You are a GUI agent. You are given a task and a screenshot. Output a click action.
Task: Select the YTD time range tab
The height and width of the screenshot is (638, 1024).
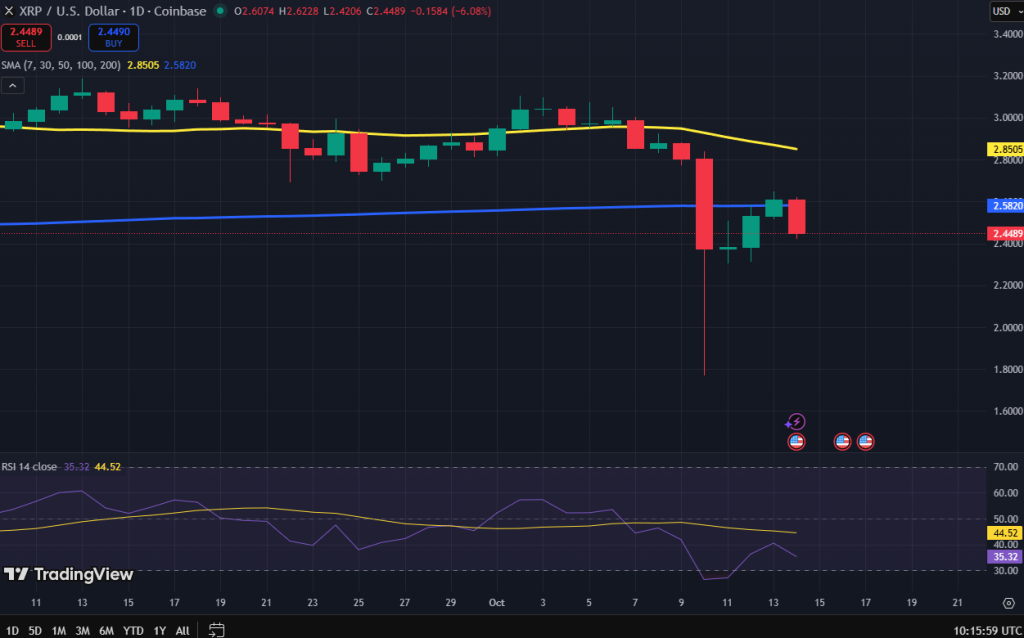[132, 631]
